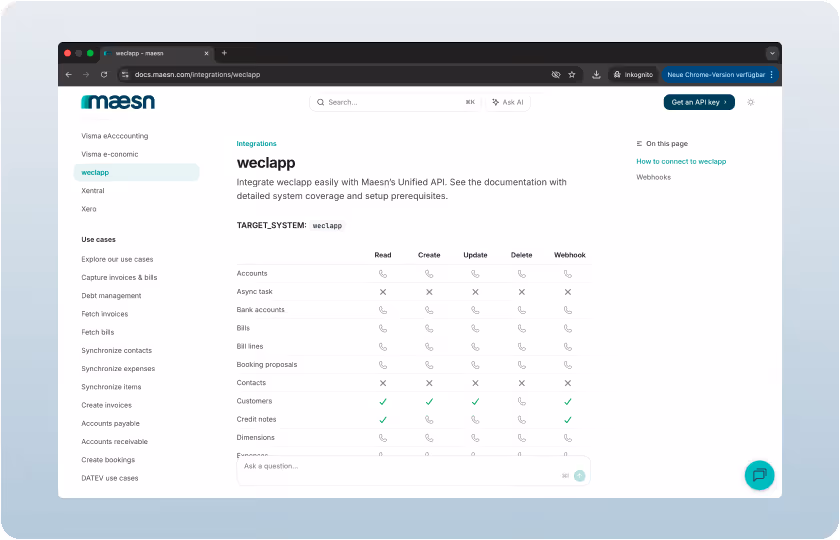Image resolution: width=840 pixels, height=540 pixels.
Task: Open the chat widget bubble
Action: click(x=760, y=475)
